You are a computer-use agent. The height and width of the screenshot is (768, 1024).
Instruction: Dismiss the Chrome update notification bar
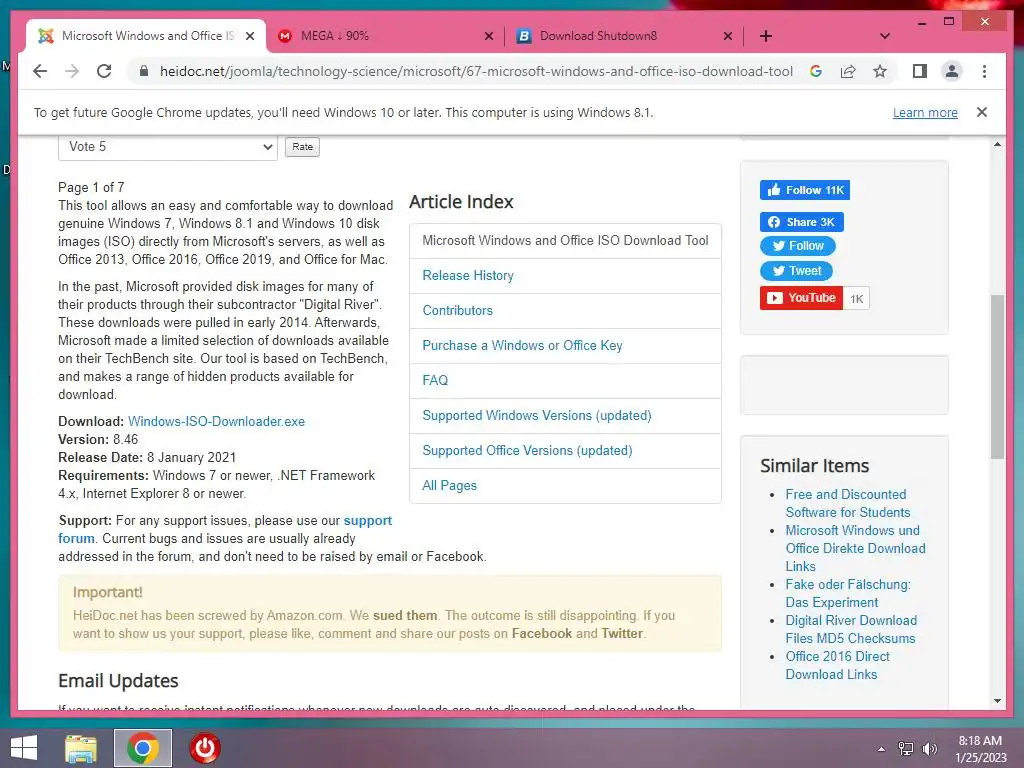982,112
